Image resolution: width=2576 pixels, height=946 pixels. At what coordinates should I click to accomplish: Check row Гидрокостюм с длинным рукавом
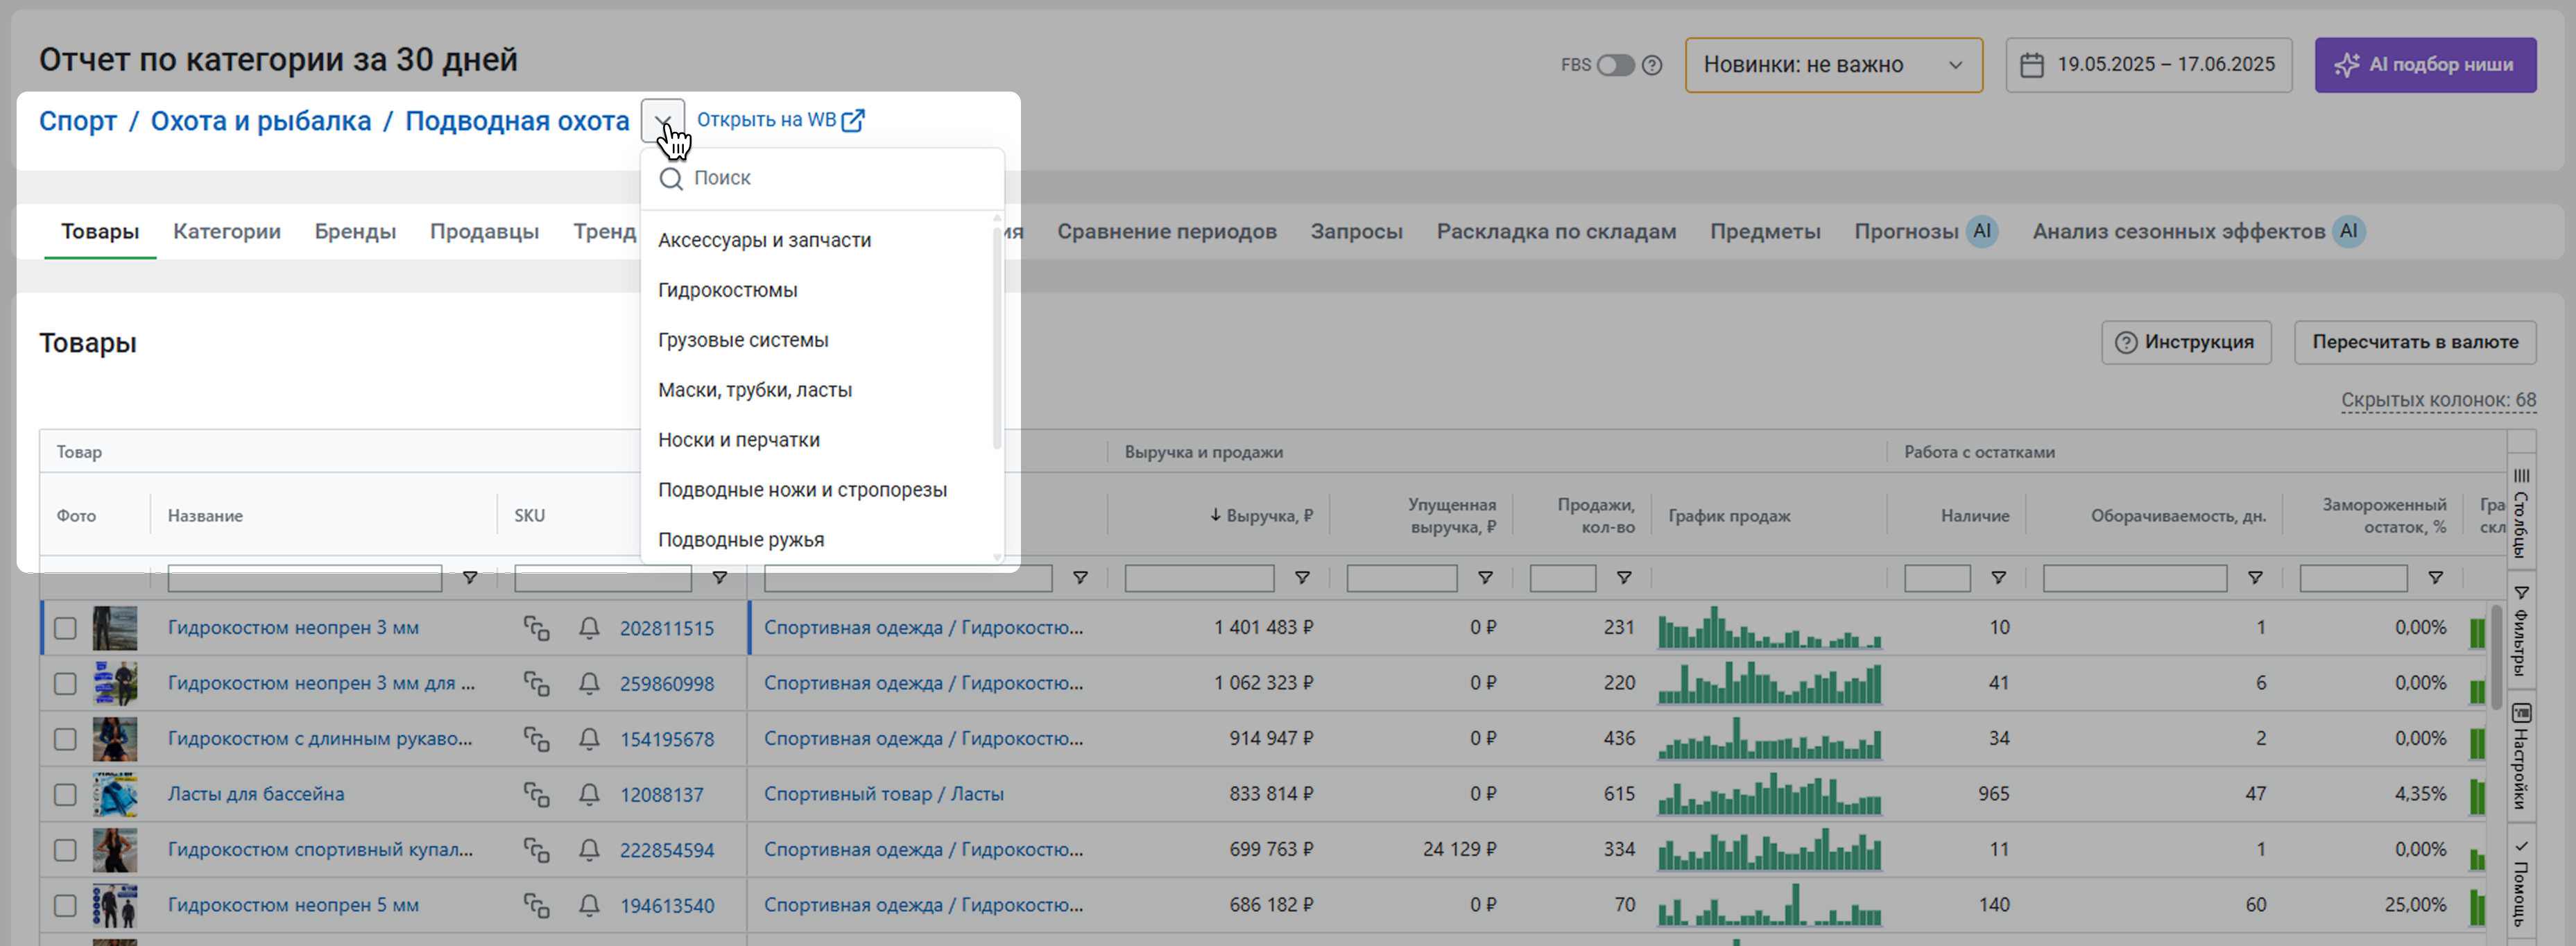click(65, 739)
